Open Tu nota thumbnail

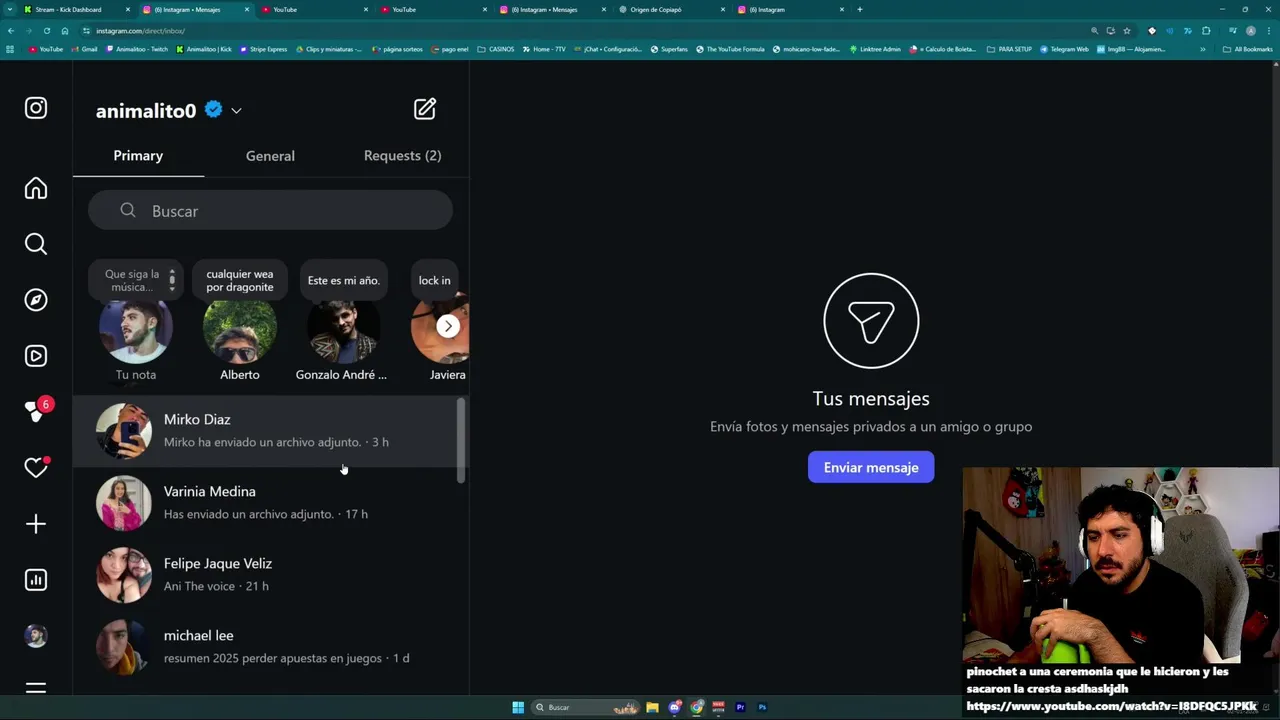tap(136, 327)
